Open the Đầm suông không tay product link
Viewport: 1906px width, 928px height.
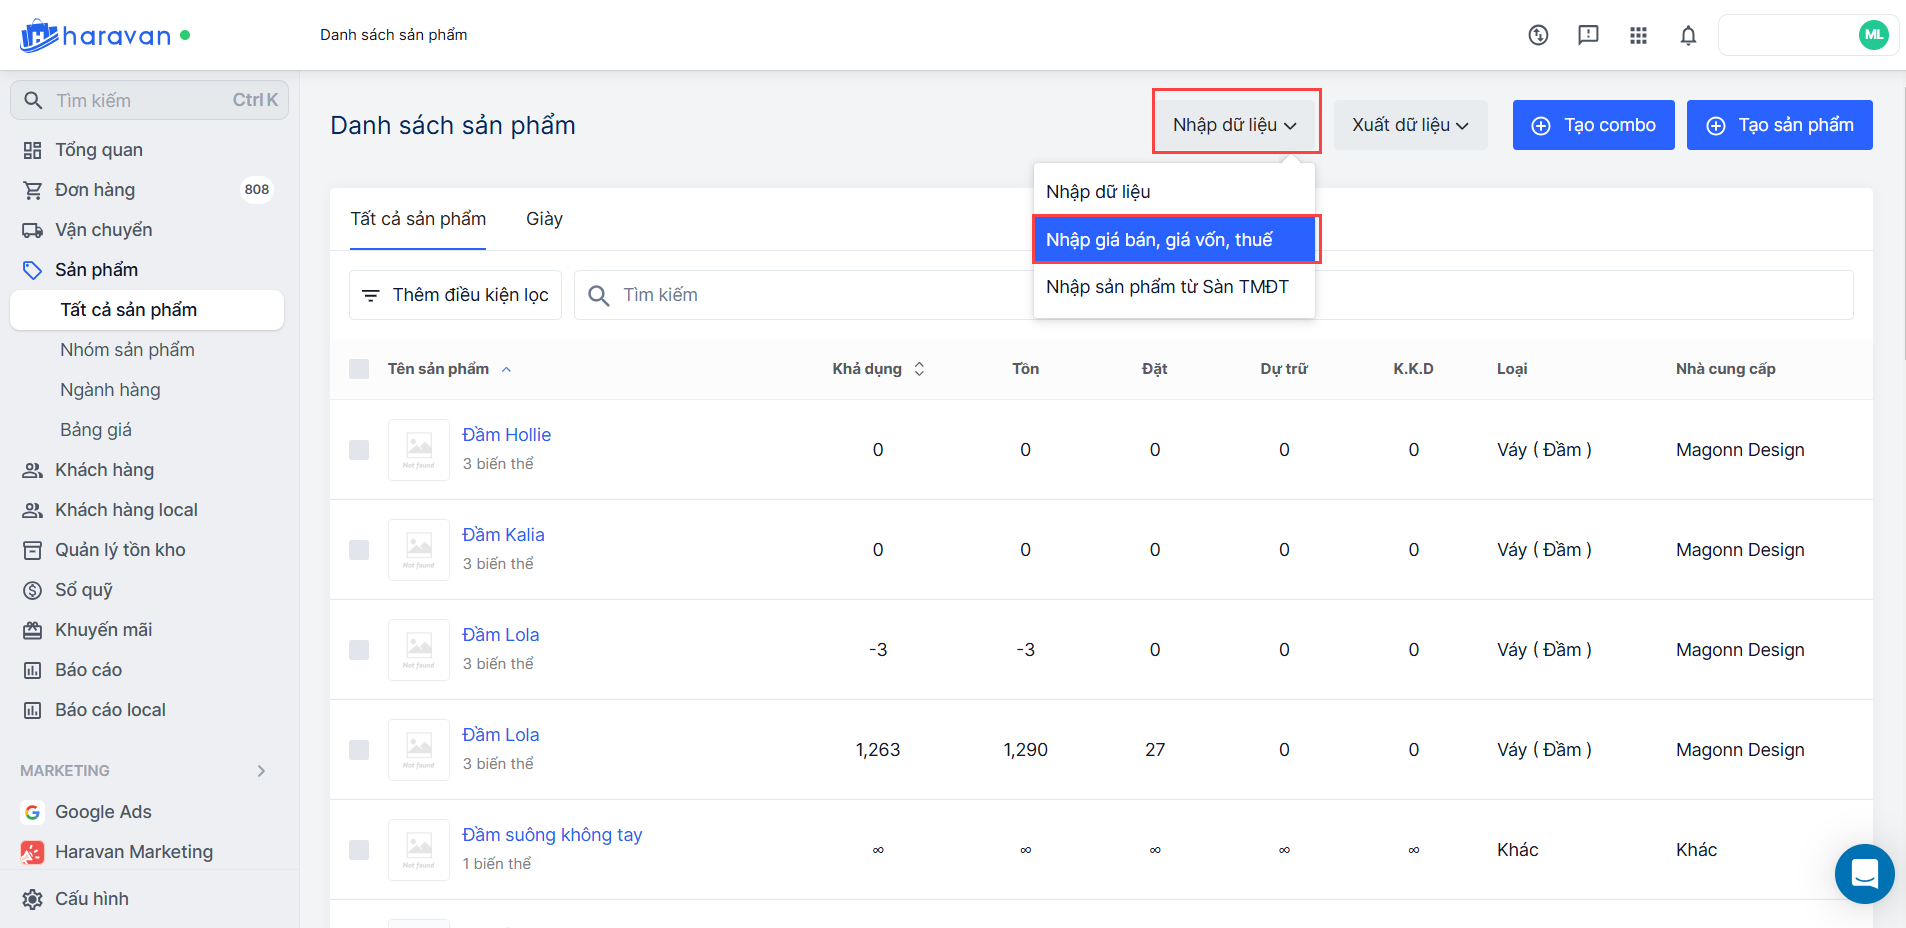552,835
